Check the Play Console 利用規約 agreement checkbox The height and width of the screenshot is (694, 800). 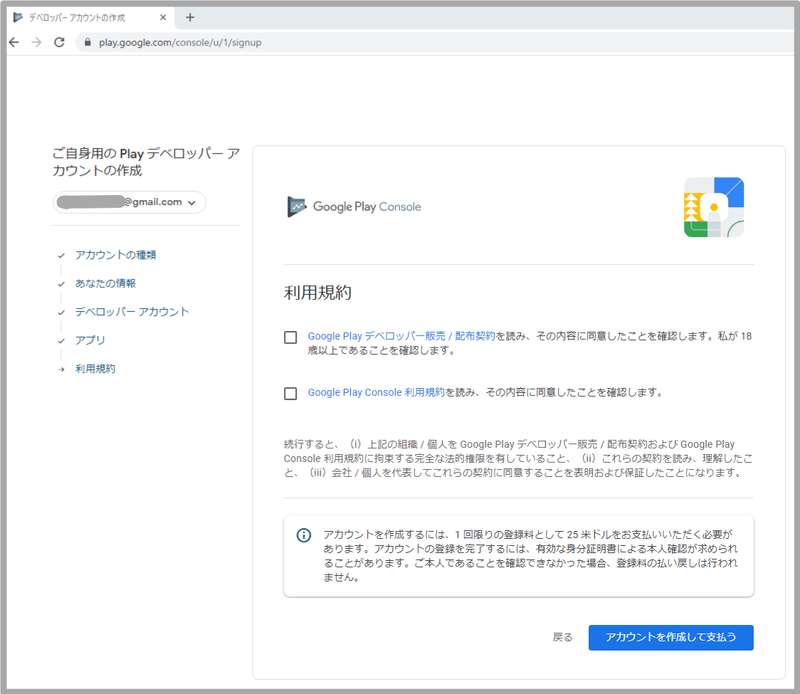[290, 393]
